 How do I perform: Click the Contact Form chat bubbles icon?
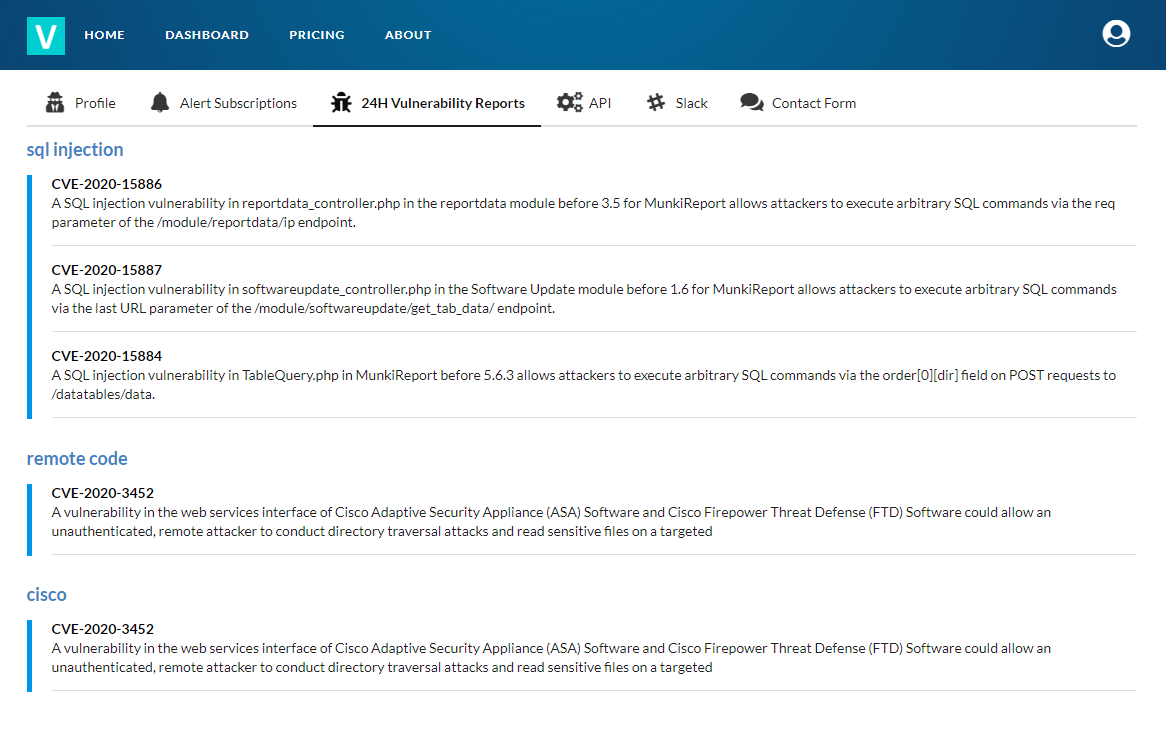pos(752,103)
